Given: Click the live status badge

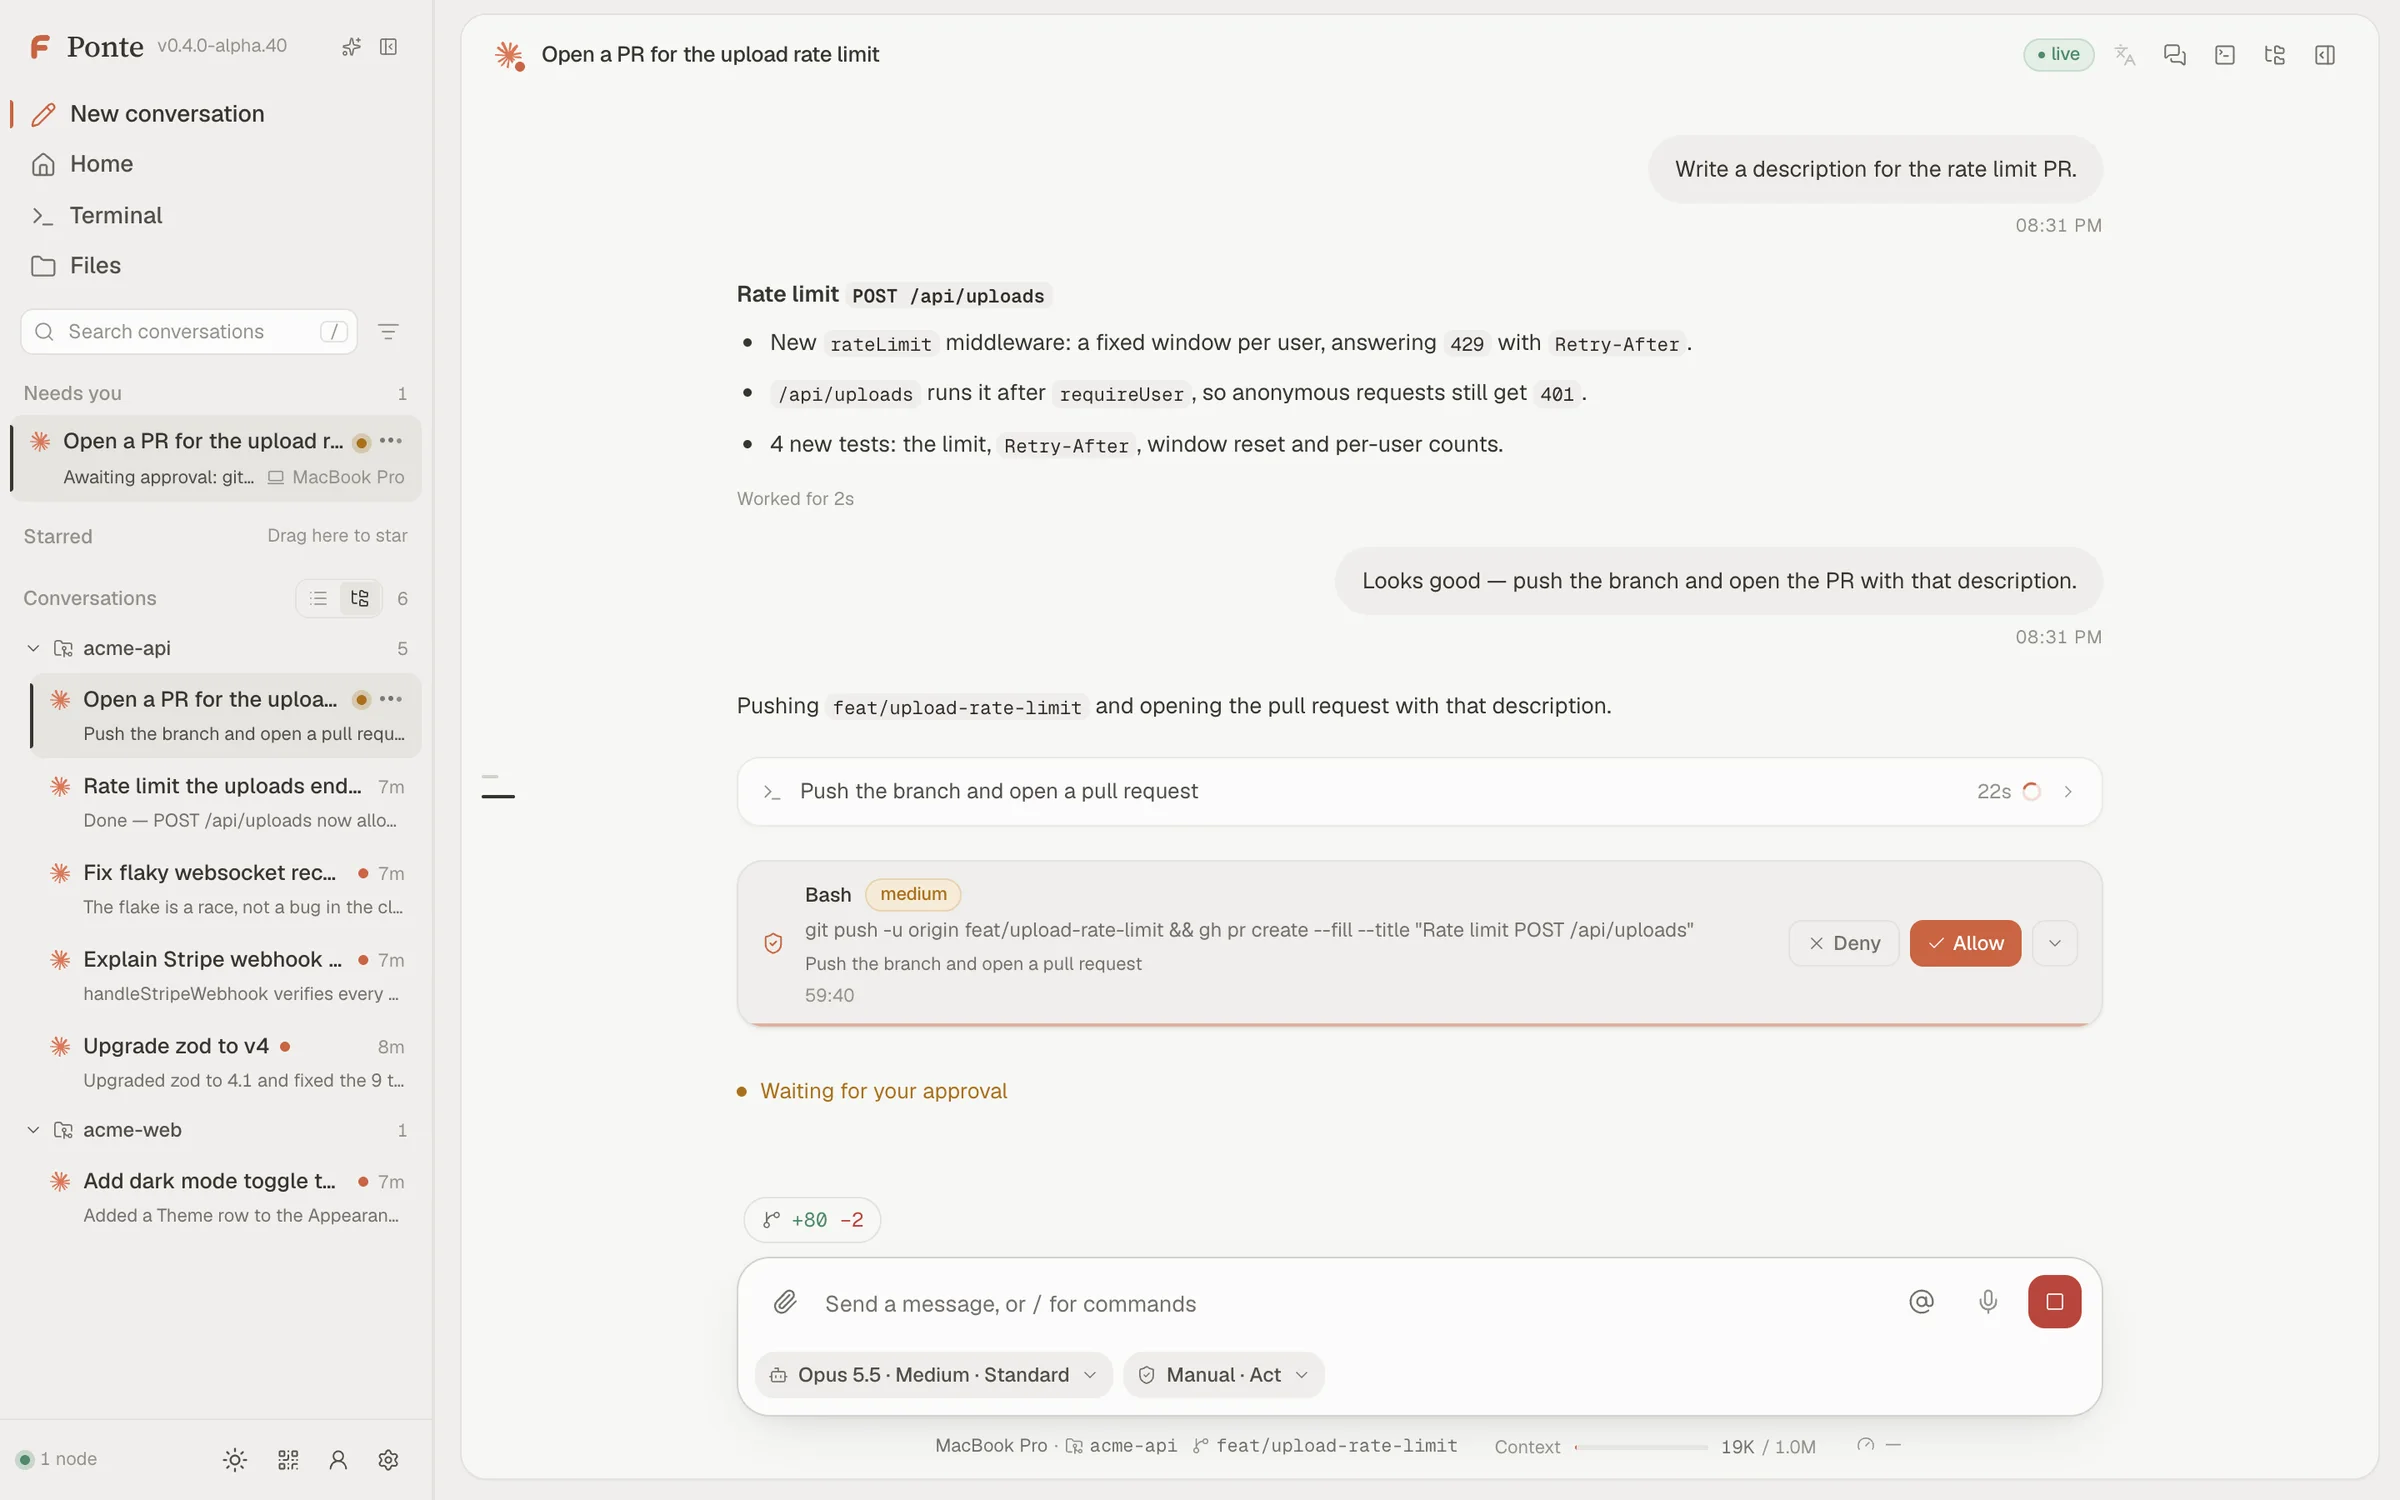Looking at the screenshot, I should coord(2058,55).
